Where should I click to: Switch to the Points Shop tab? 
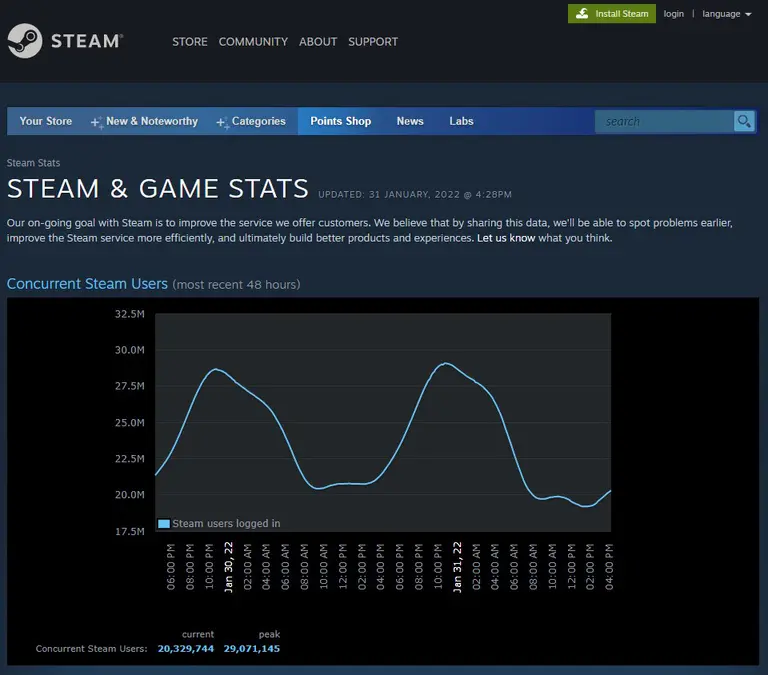tap(340, 121)
